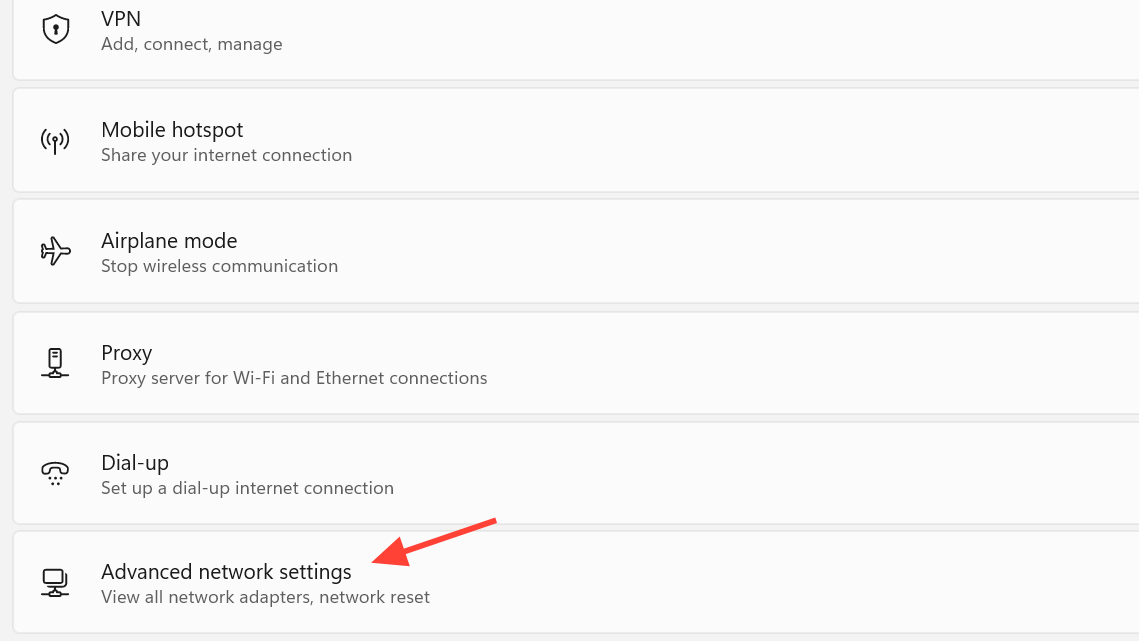The image size is (1139, 641).
Task: Open the VPN settings title
Action: pos(121,19)
